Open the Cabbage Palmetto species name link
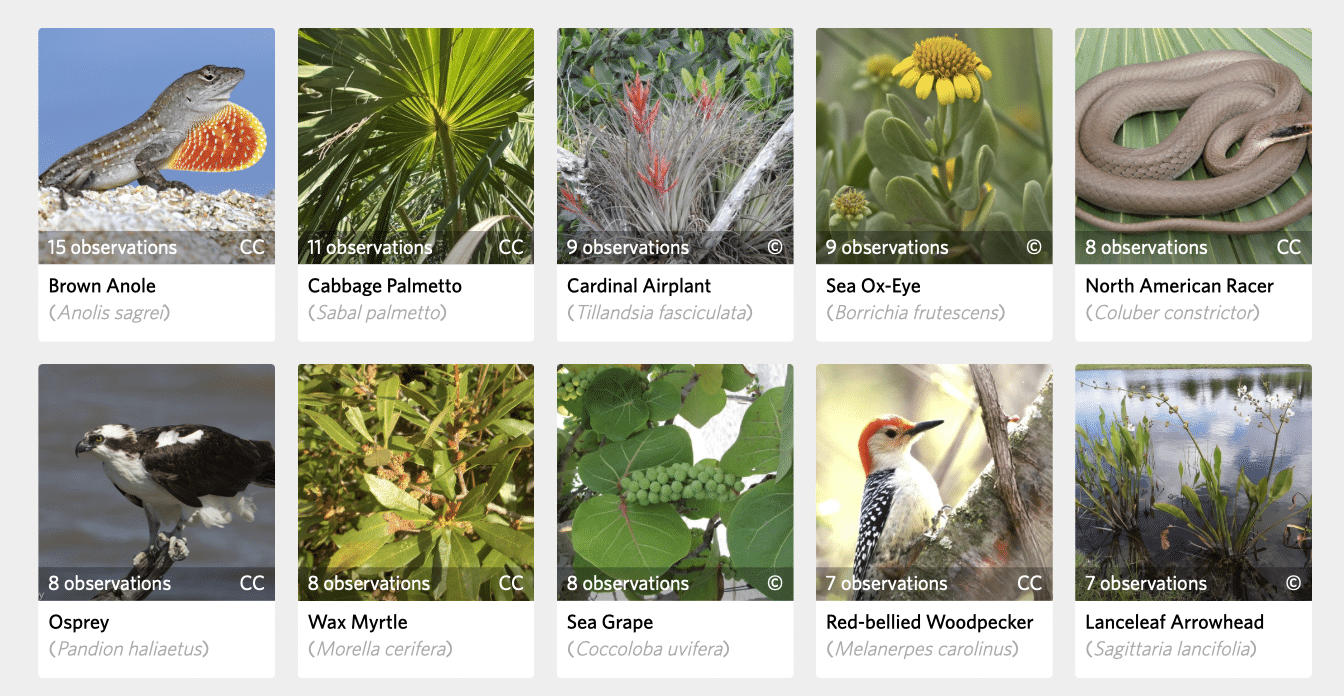 click(385, 286)
